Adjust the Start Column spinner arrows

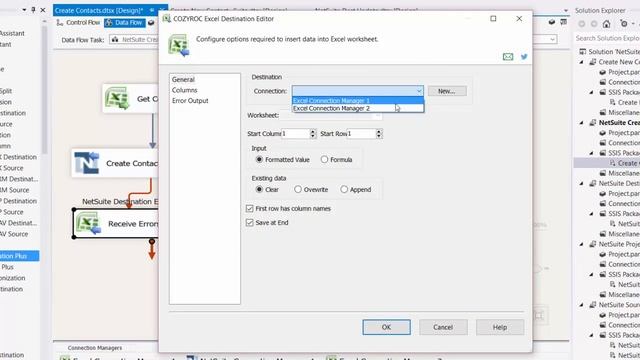313,133
